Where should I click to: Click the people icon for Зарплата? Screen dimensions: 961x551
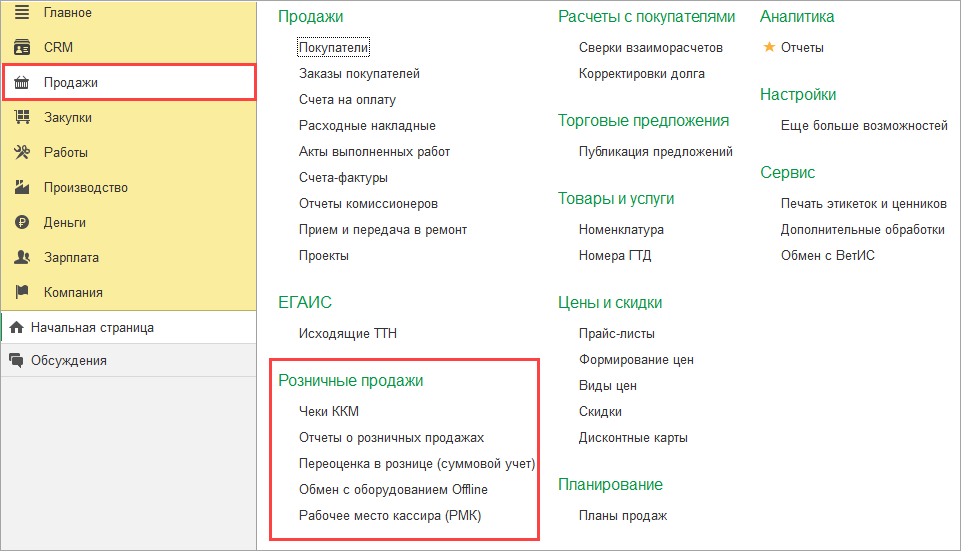coord(21,257)
